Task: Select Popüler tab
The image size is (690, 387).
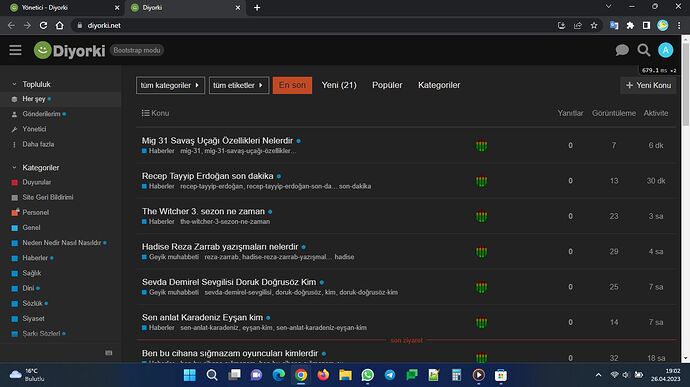Action: click(387, 85)
